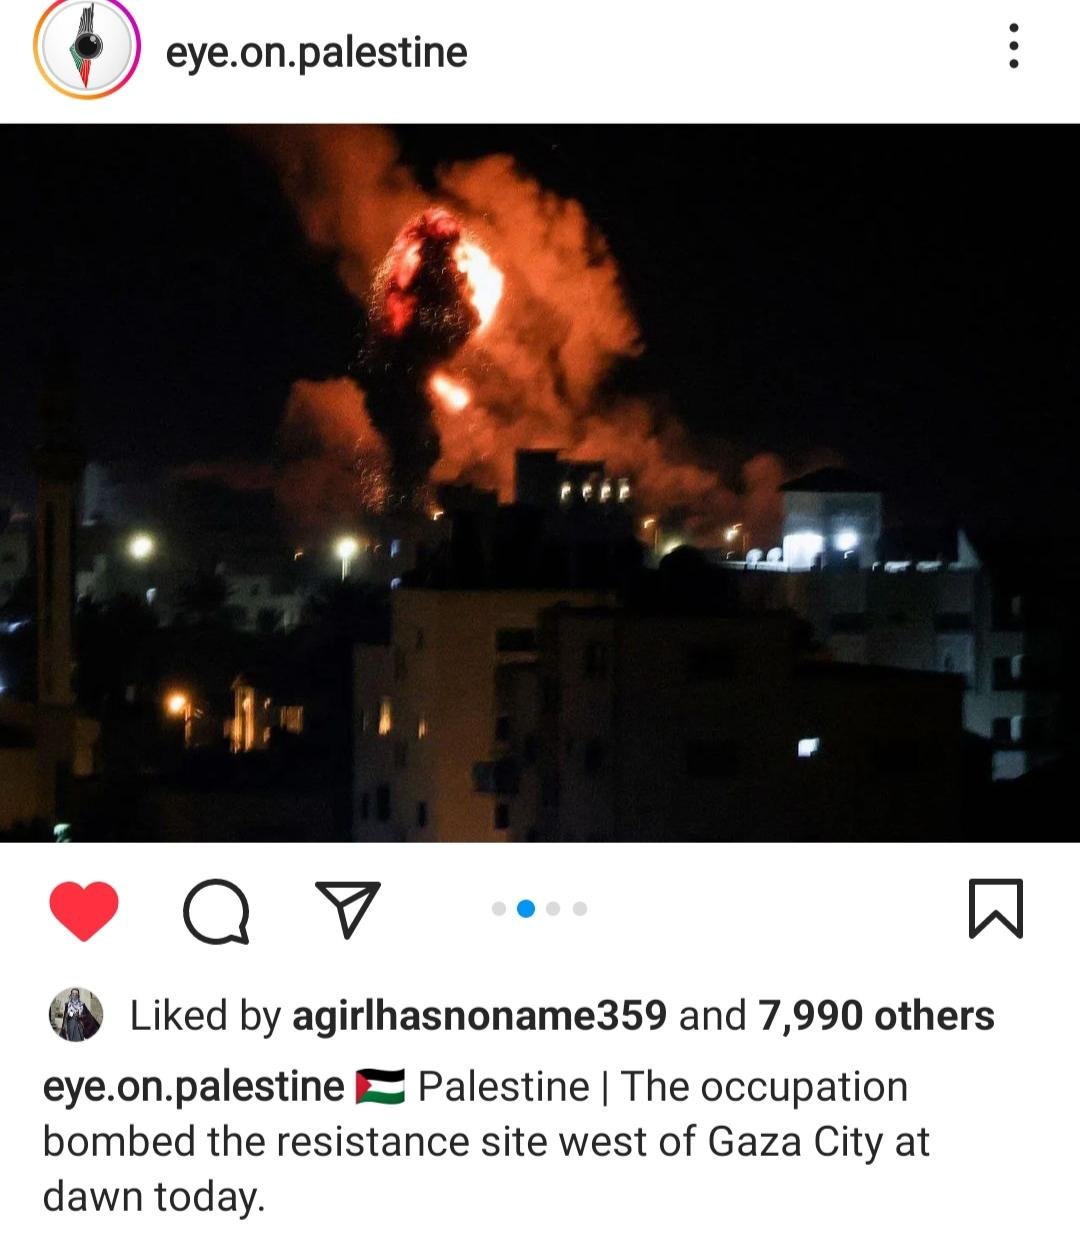Tap 'Liked by' text row

coord(562,1016)
